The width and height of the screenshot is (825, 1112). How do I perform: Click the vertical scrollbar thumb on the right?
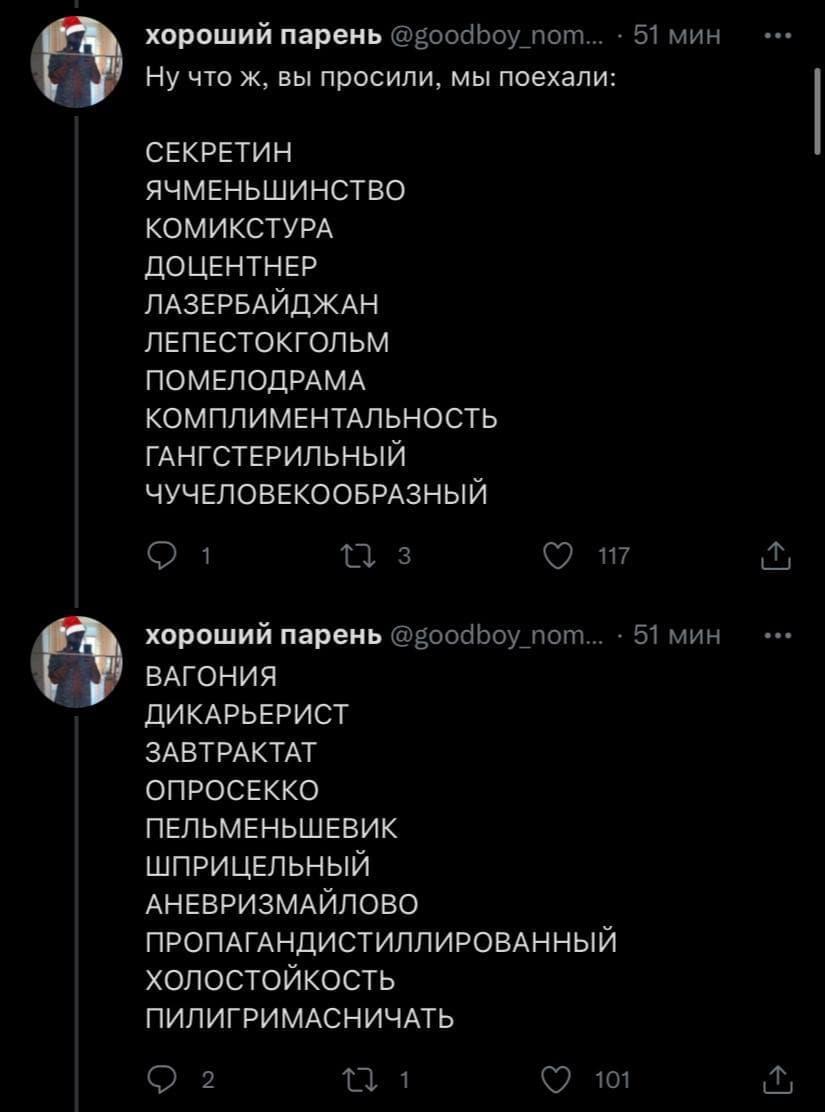coord(816,115)
